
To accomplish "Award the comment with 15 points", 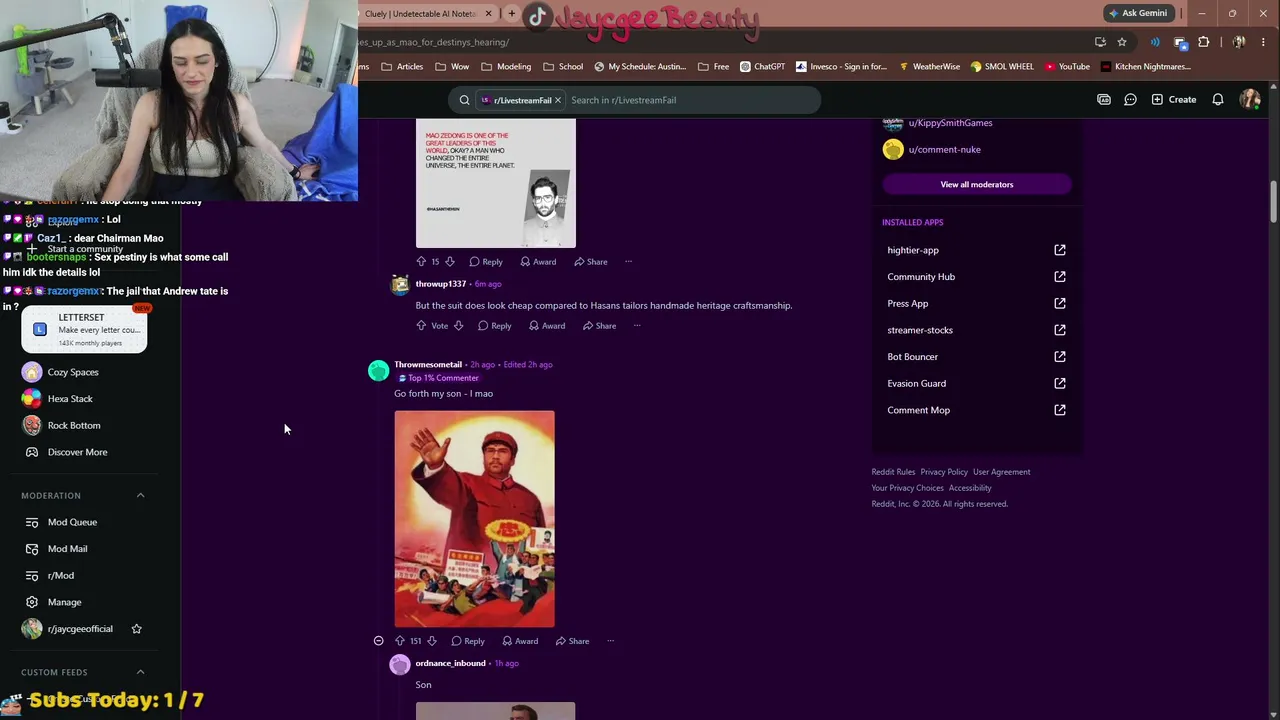I will point(538,262).
